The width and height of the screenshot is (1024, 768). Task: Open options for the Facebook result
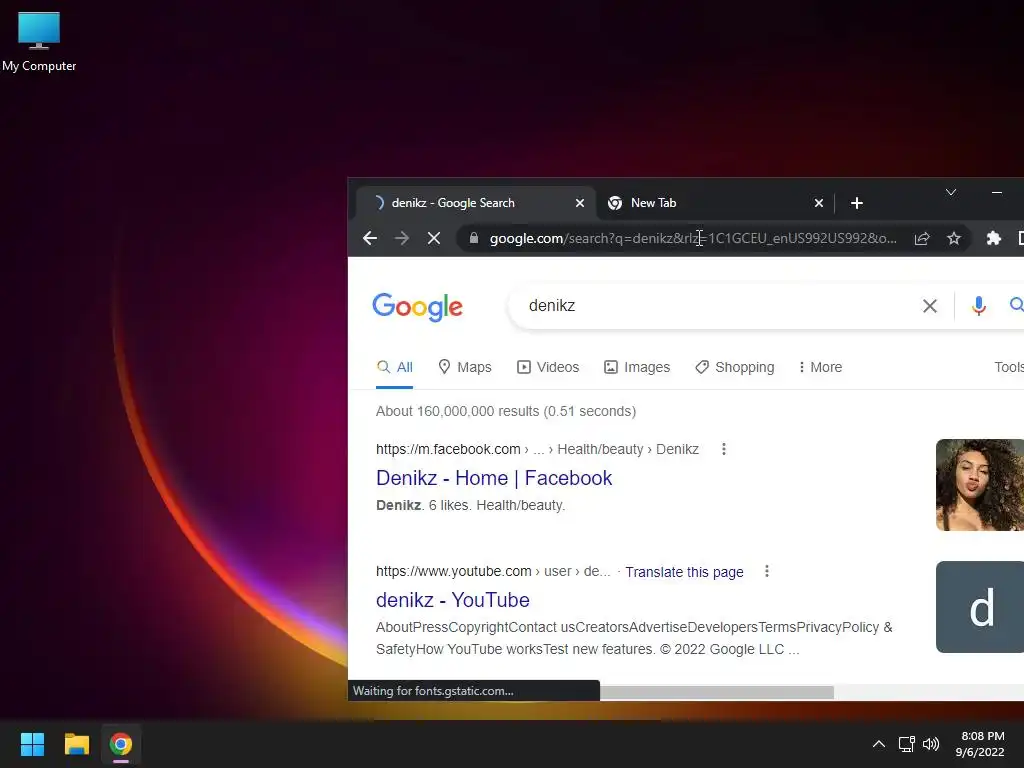pos(724,449)
